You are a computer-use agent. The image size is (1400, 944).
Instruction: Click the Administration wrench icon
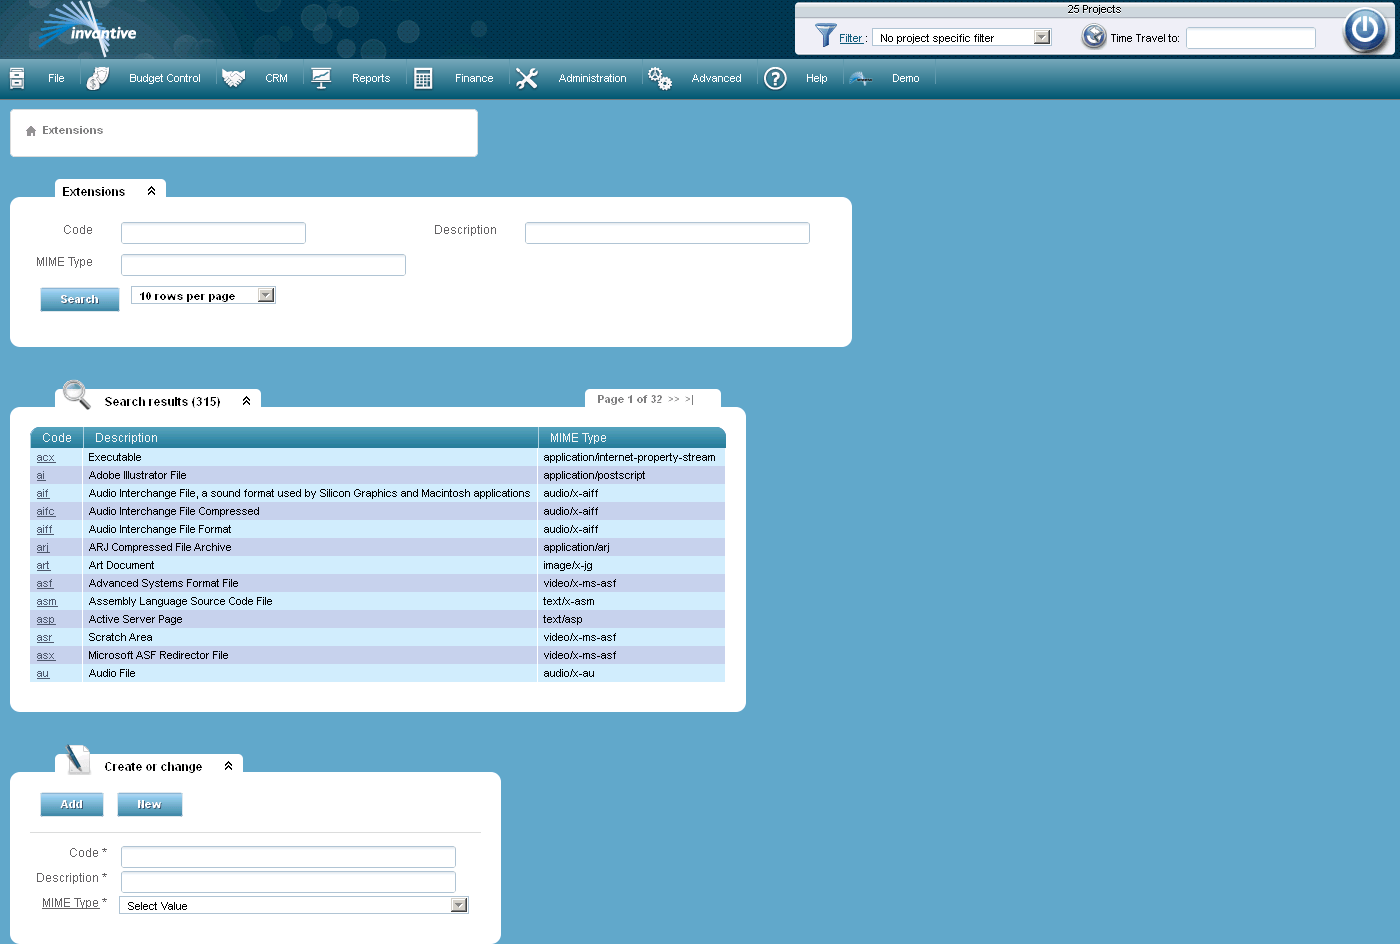527,77
